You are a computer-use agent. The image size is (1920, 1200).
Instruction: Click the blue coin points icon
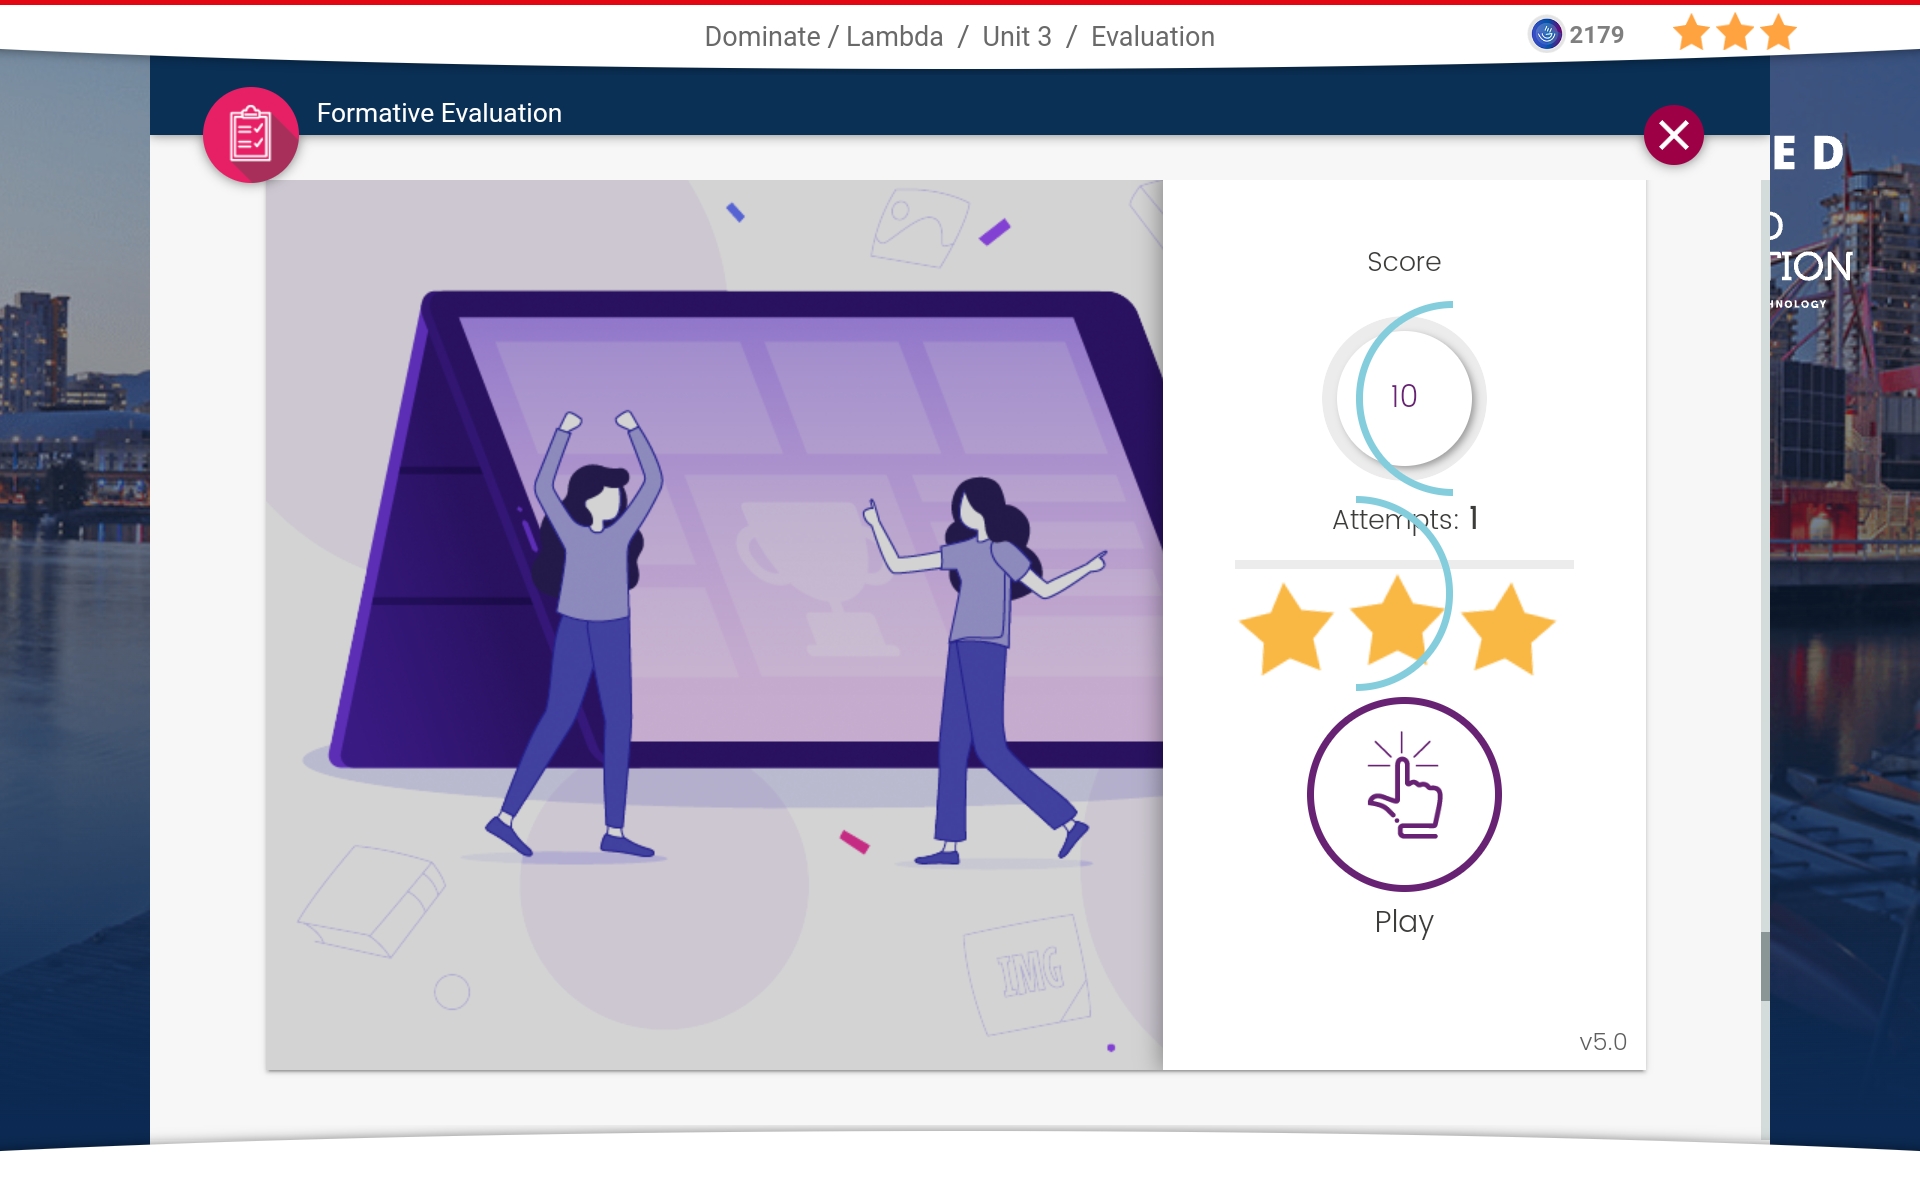pyautogui.click(x=1546, y=34)
